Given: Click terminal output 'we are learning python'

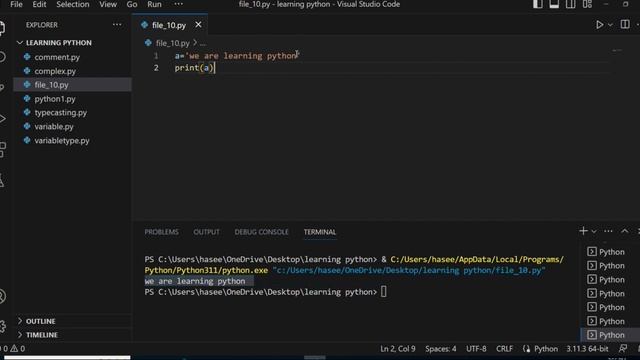Looking at the screenshot, I should point(195,281).
